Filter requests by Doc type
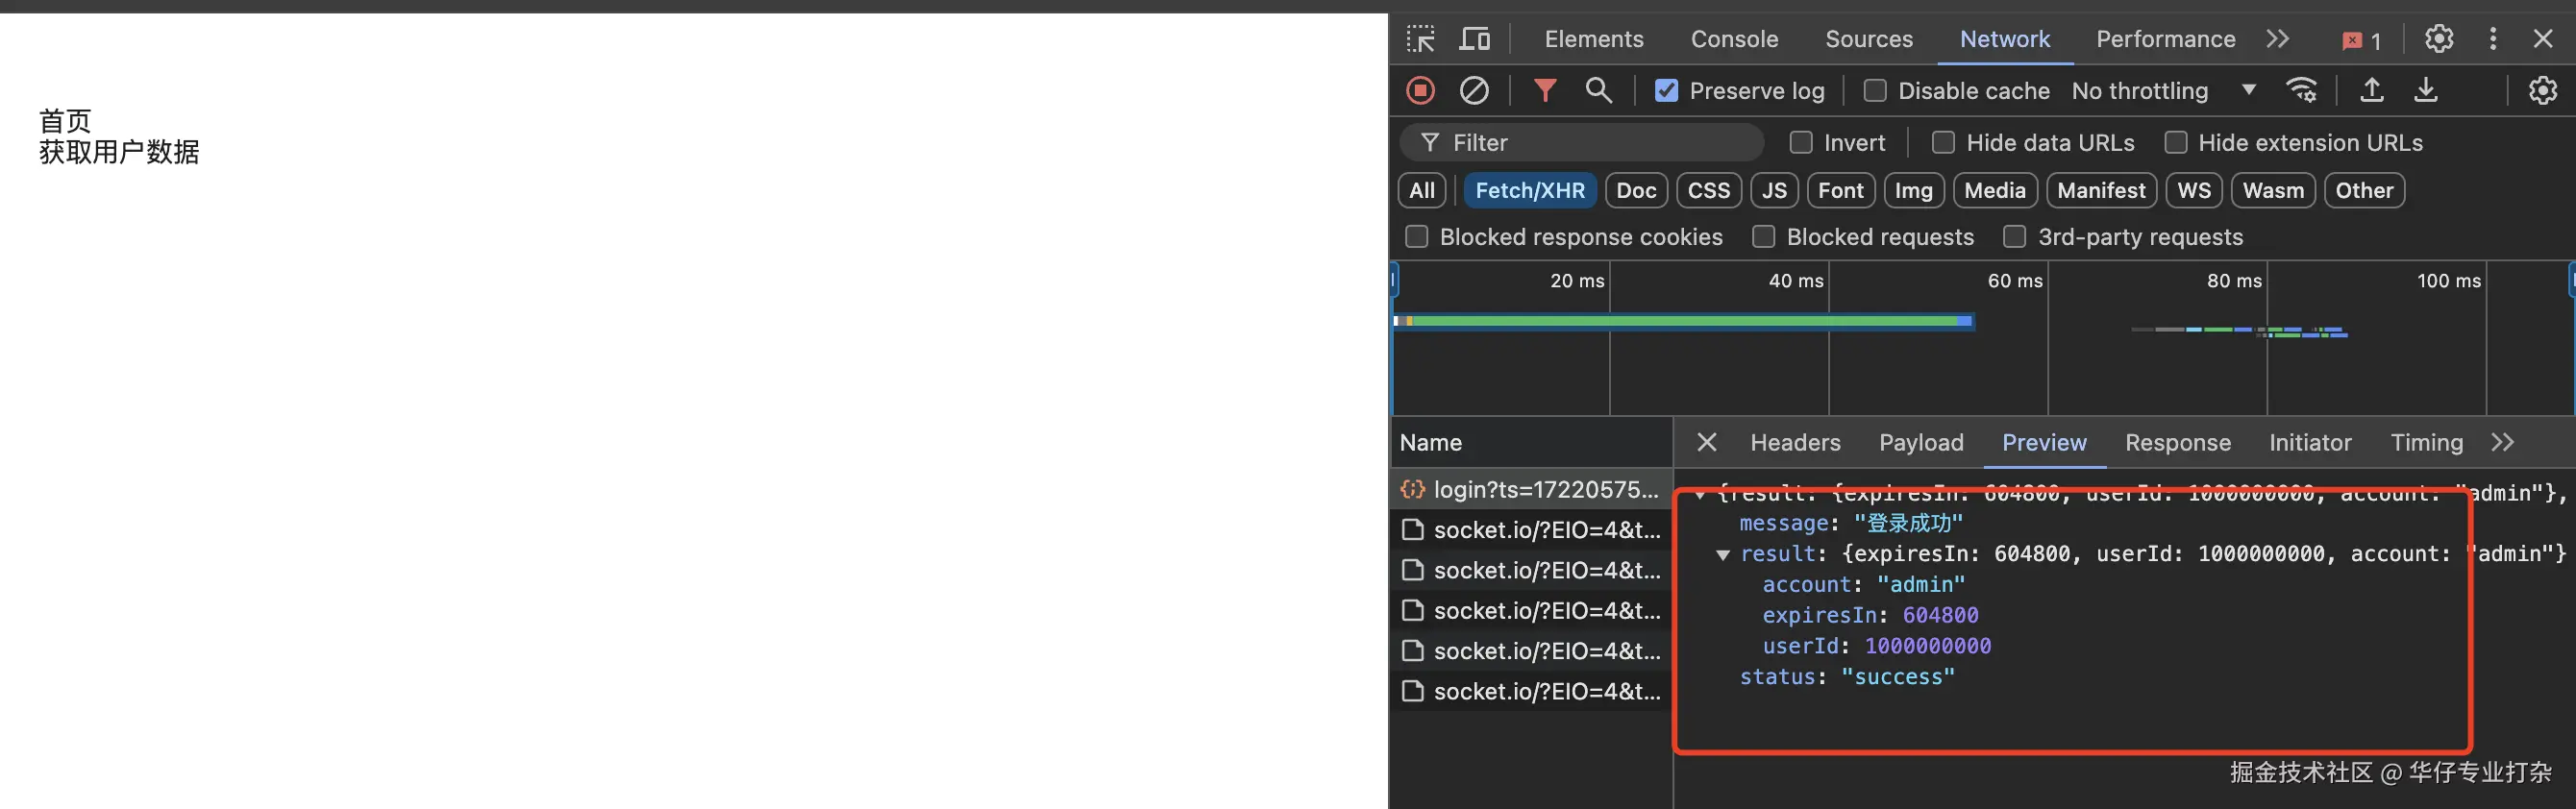 [x=1636, y=190]
